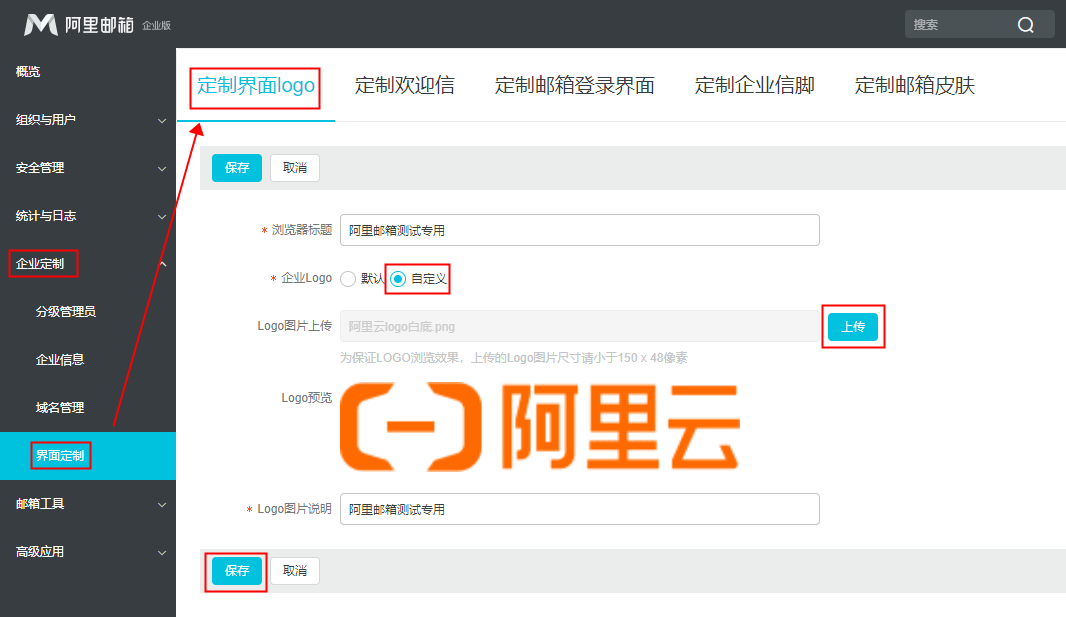Screen dimensions: 1066x617
Task: Open the 定制邮箱登录界面 tab
Action: pyautogui.click(x=574, y=86)
